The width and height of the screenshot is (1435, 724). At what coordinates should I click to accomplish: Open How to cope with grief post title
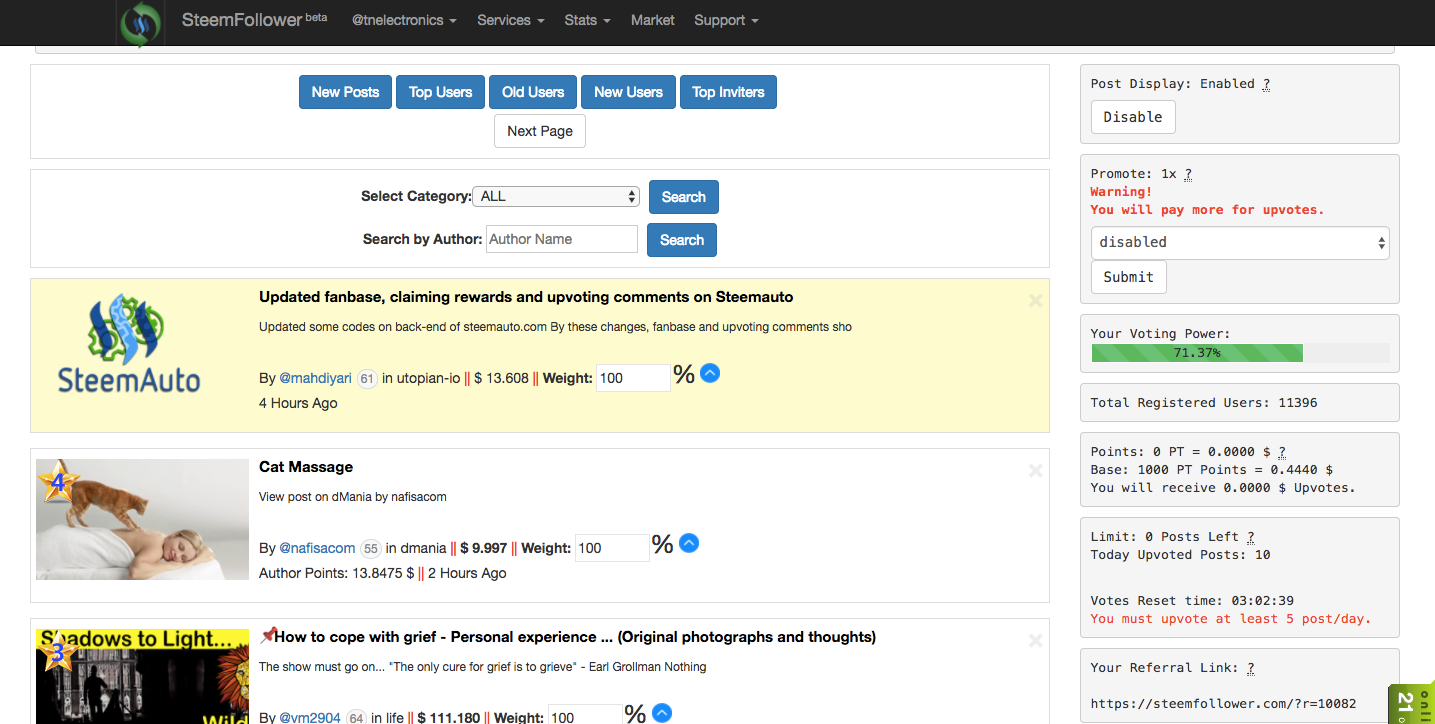(575, 637)
